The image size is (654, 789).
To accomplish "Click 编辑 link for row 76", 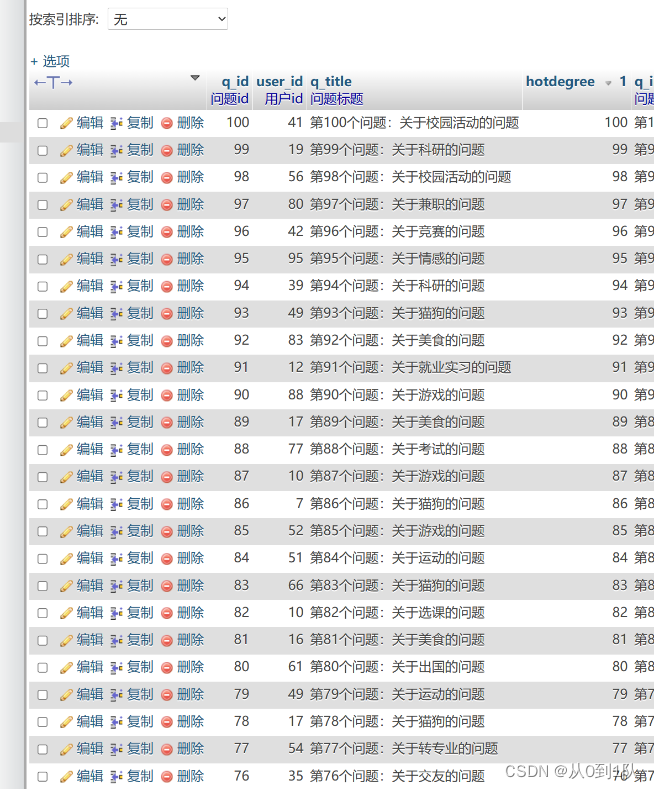I will (90, 776).
